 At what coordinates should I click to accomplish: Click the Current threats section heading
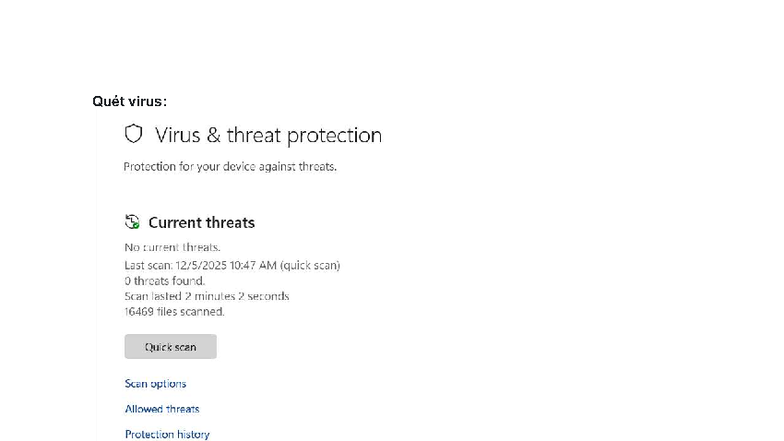click(201, 223)
